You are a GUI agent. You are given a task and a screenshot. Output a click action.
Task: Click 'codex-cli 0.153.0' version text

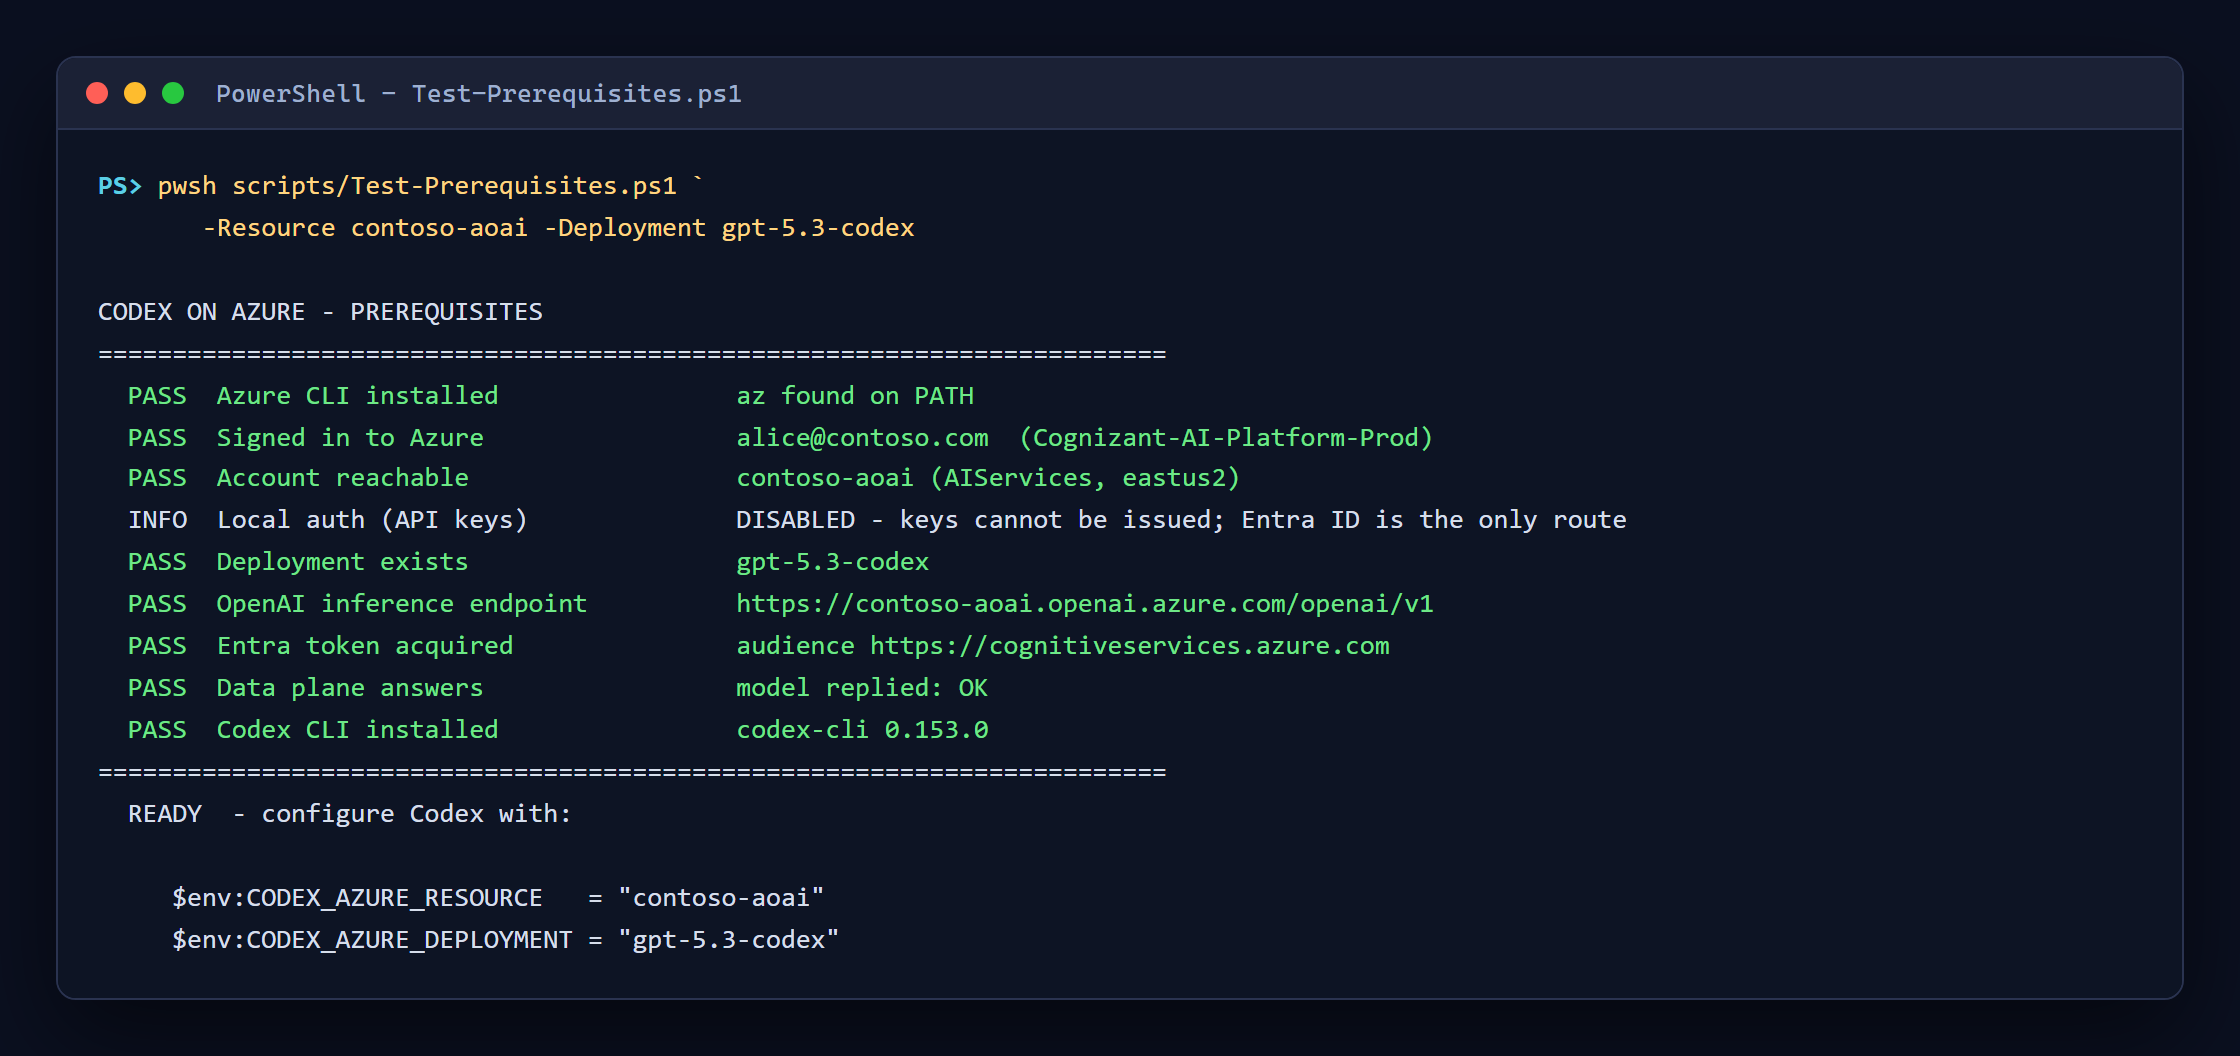tap(863, 730)
